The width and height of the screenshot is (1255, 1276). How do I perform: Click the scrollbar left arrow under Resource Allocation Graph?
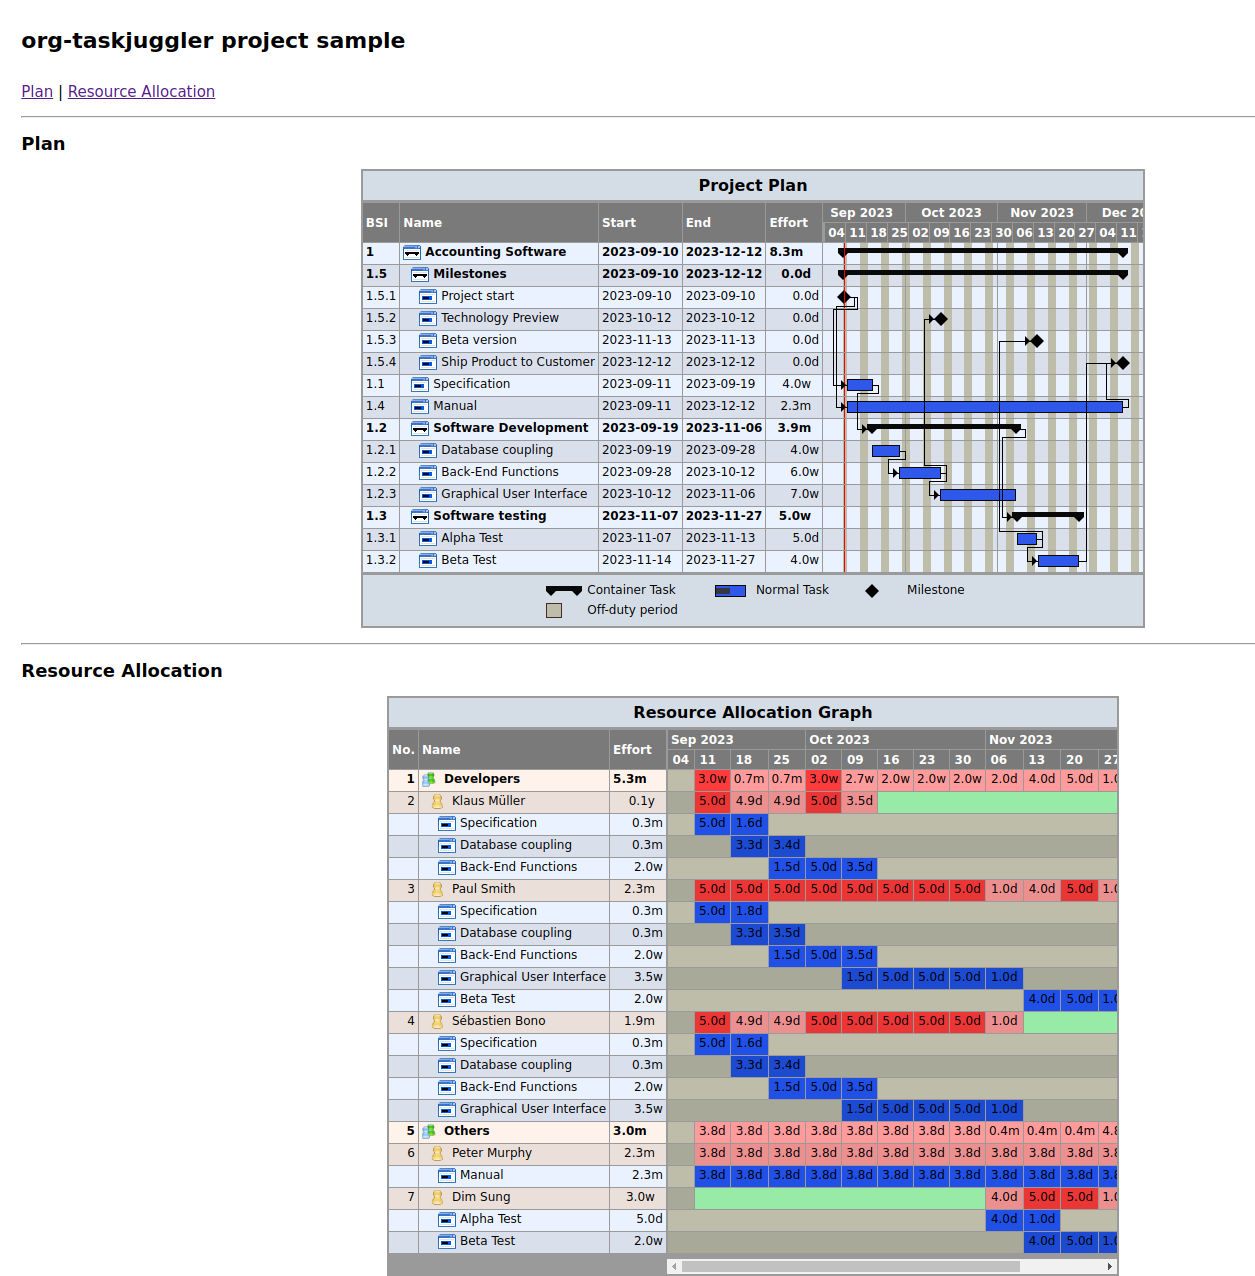click(x=674, y=1267)
